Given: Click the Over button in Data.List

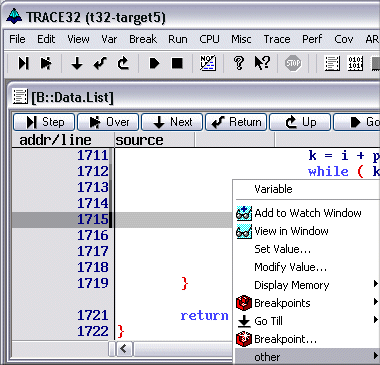Looking at the screenshot, I should pyautogui.click(x=108, y=122).
